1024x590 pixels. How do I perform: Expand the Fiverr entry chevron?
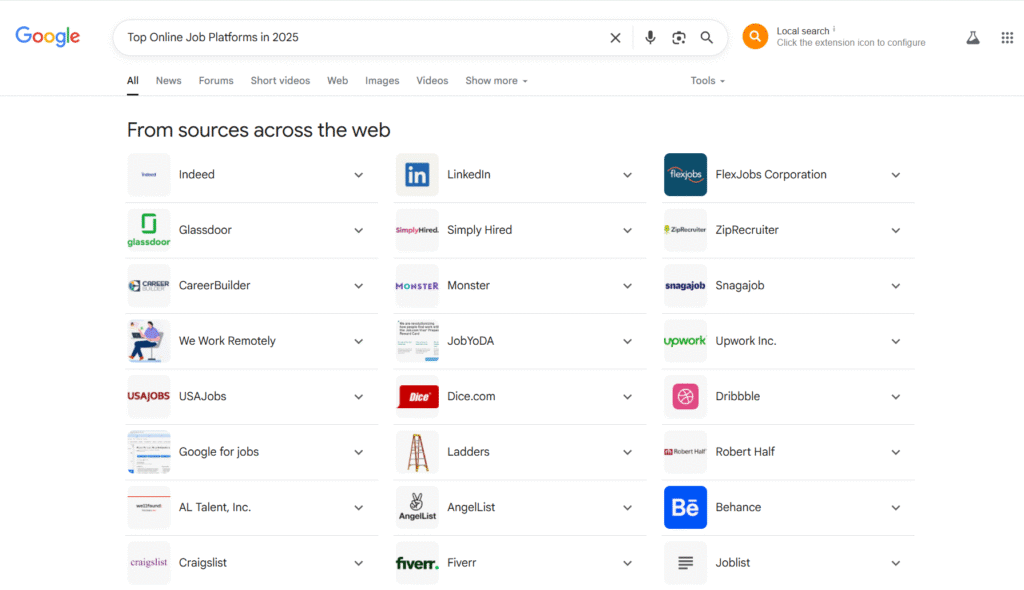pos(627,563)
